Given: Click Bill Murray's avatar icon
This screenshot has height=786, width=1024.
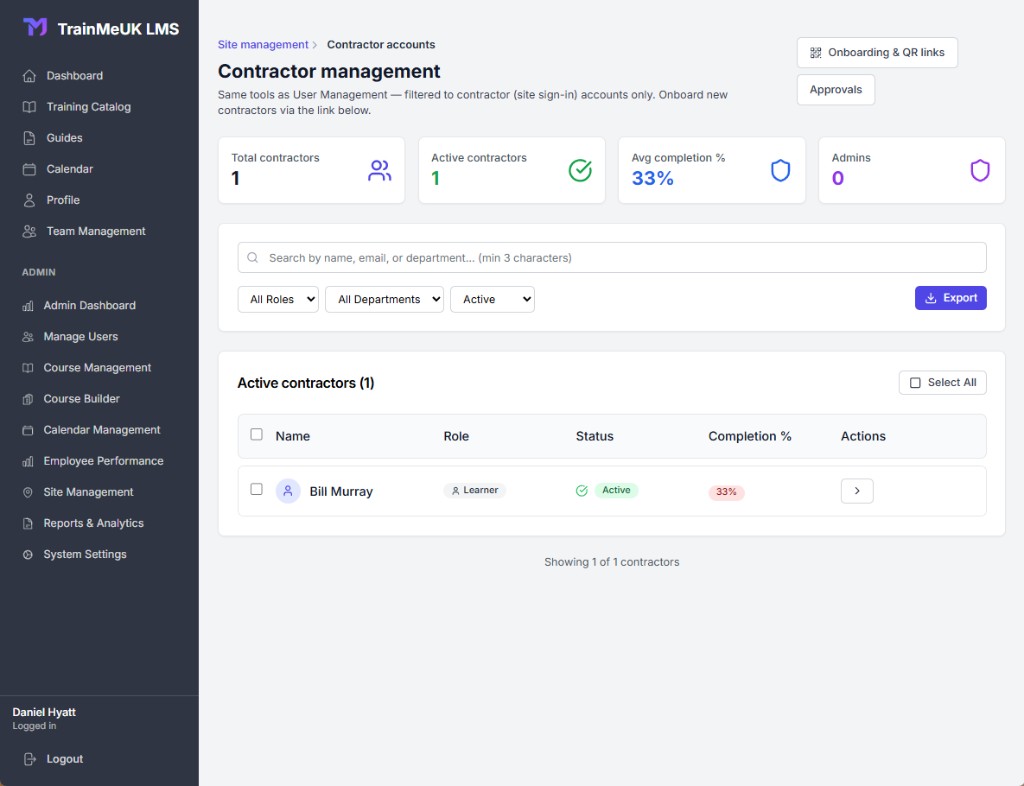Looking at the screenshot, I should [x=288, y=491].
